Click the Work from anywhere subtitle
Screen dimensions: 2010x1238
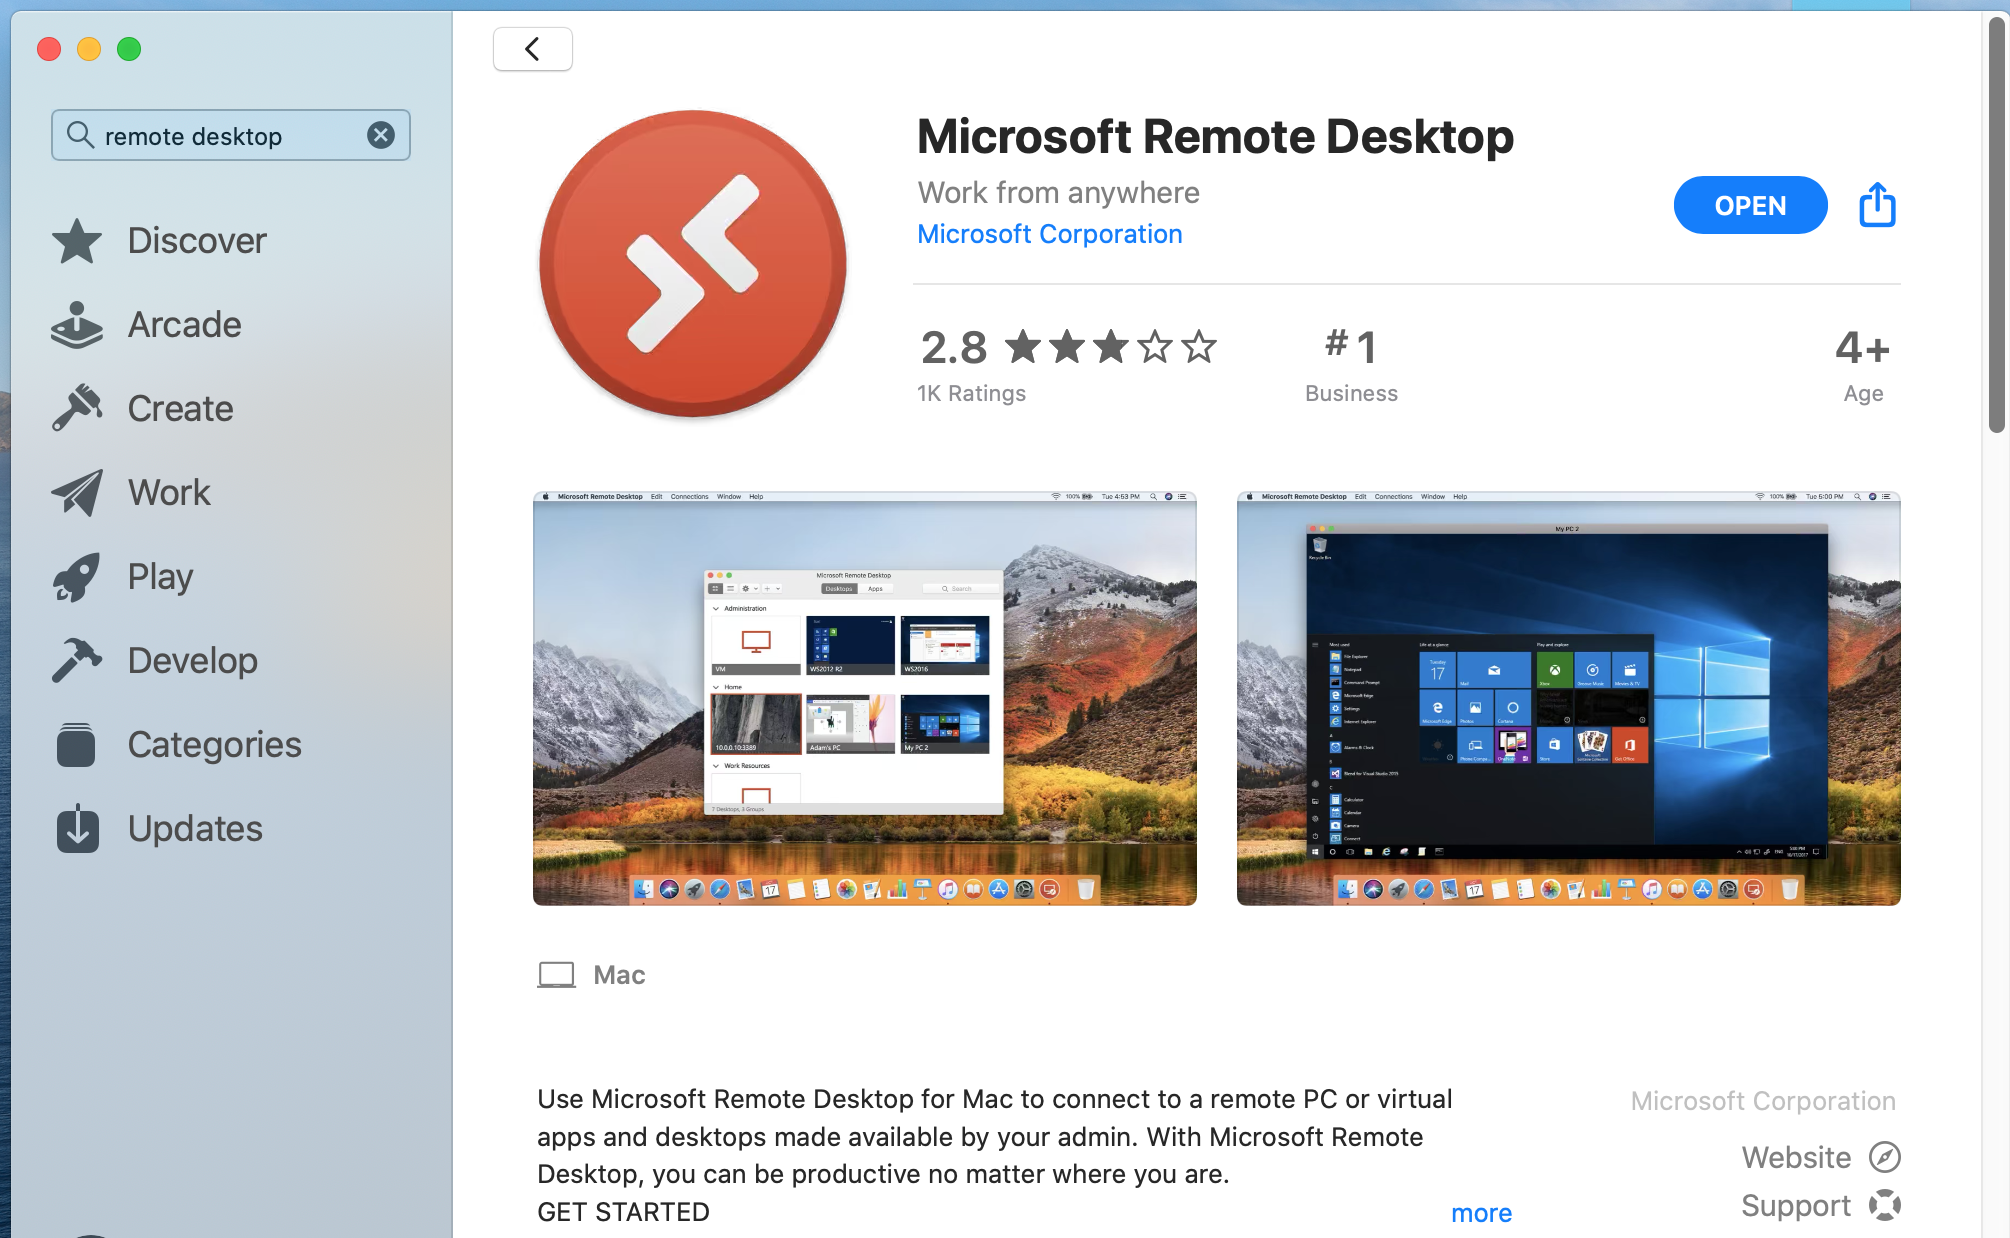(1058, 192)
